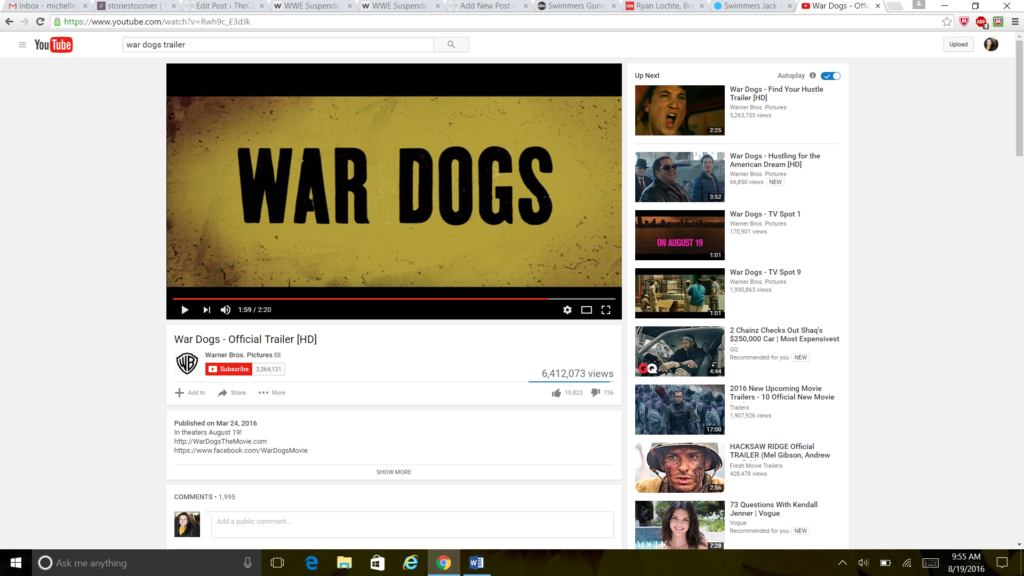Toggle the Autoplay switch off
This screenshot has width=1024, height=576.
(831, 76)
